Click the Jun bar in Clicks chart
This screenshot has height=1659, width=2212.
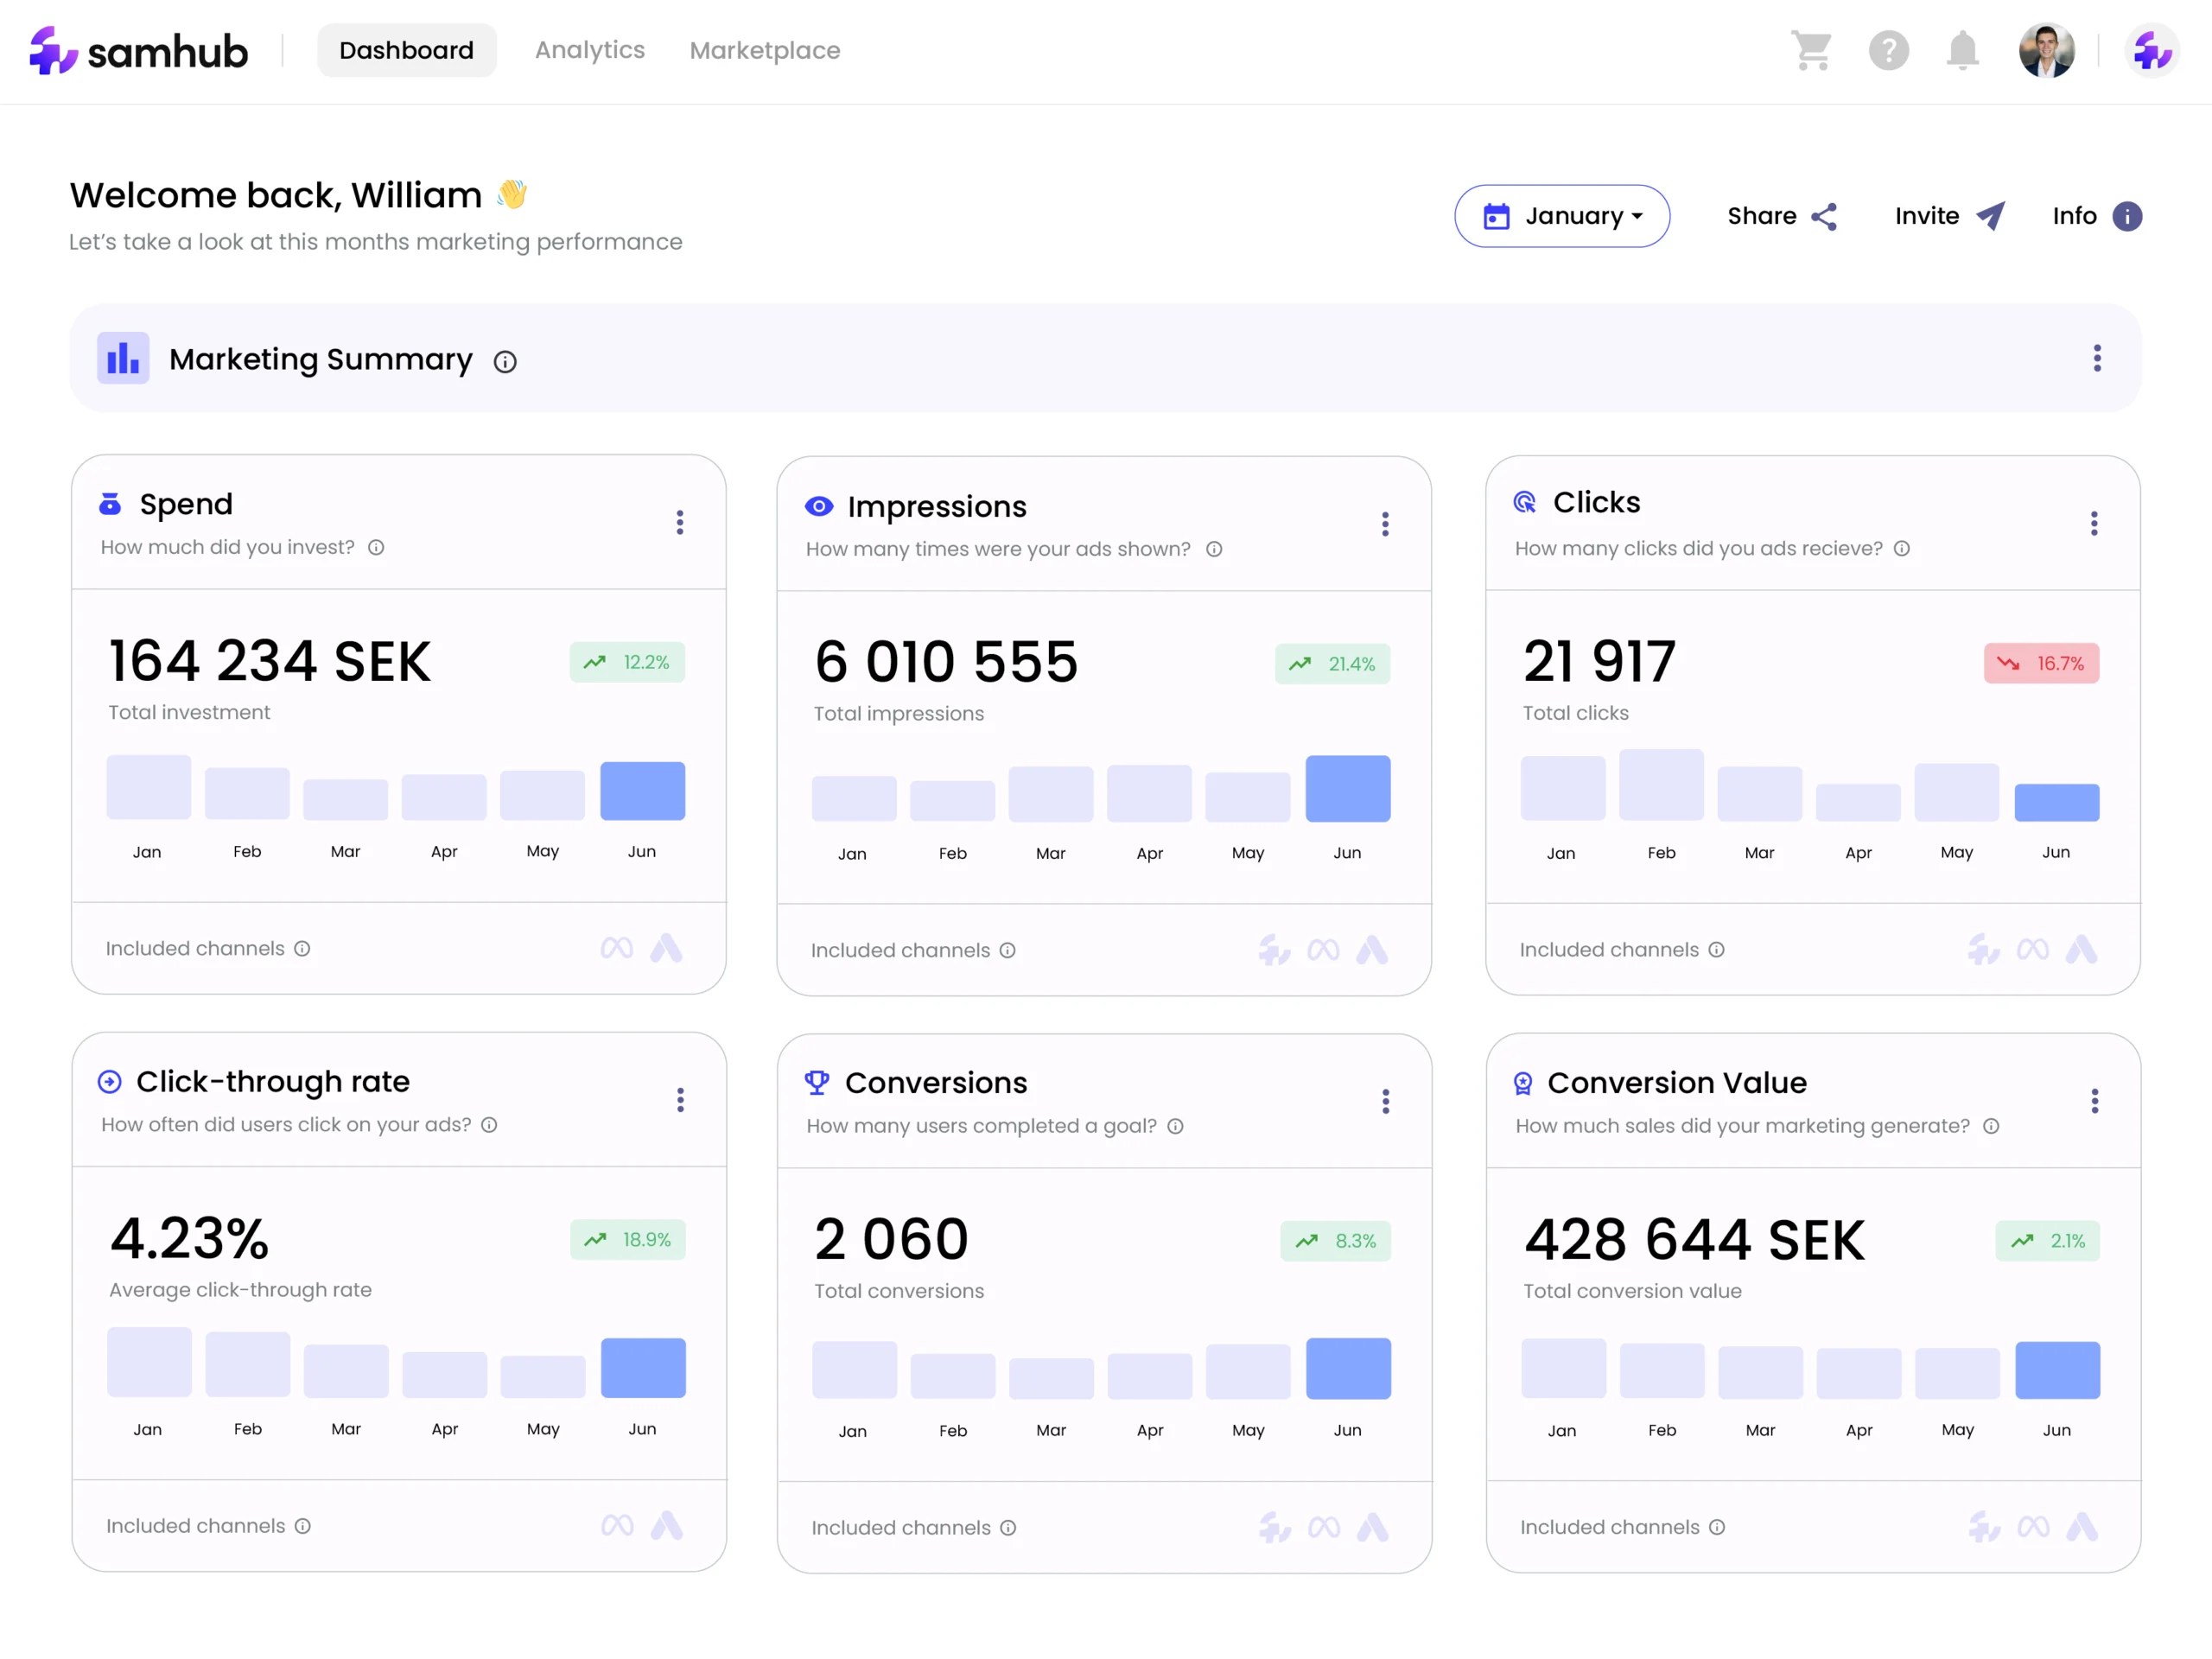[2056, 802]
